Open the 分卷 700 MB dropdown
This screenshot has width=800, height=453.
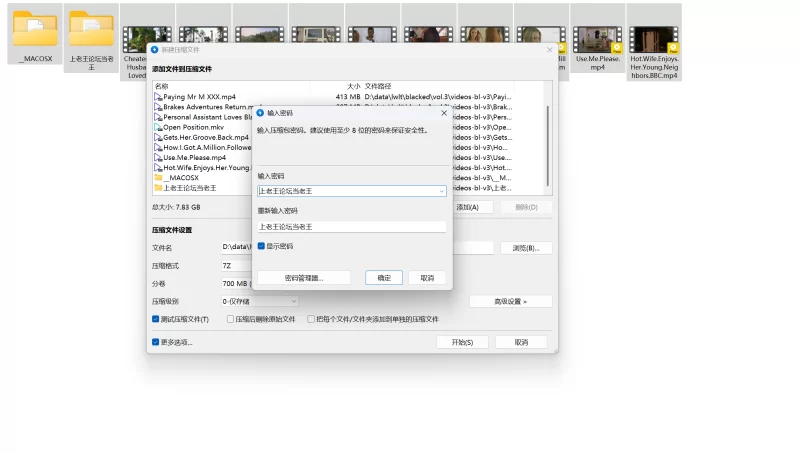point(237,284)
